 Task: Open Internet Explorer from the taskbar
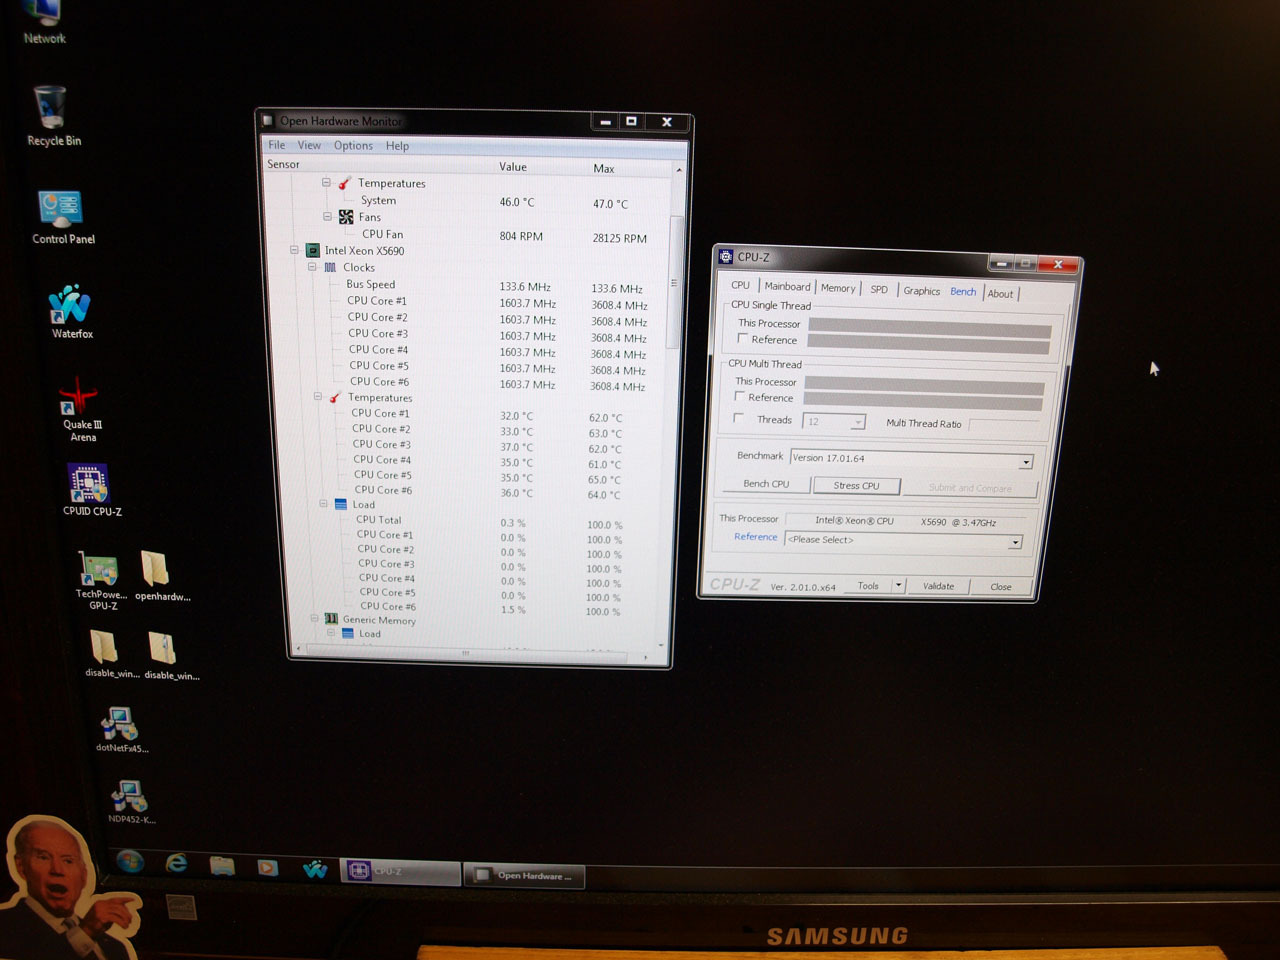(x=177, y=864)
